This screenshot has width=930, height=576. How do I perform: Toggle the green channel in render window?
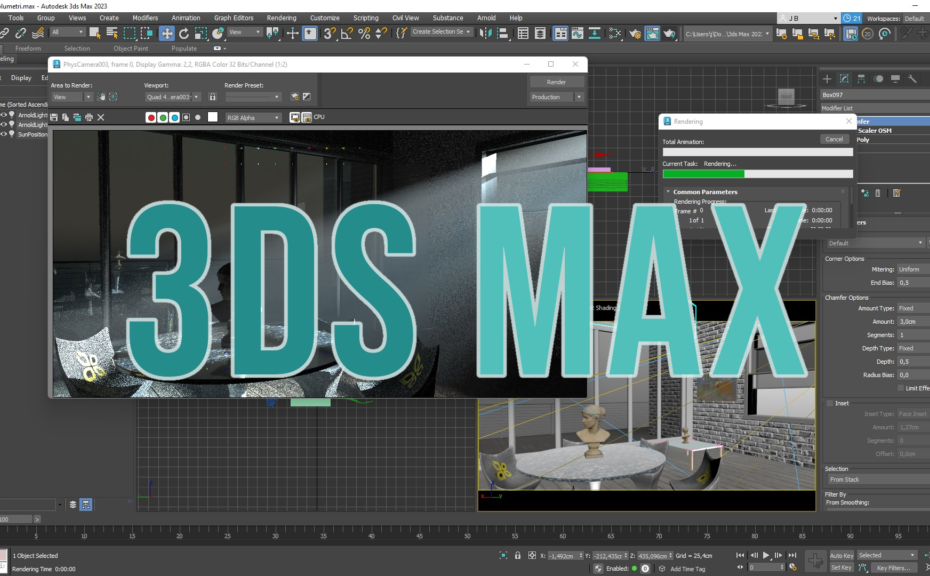click(x=163, y=117)
